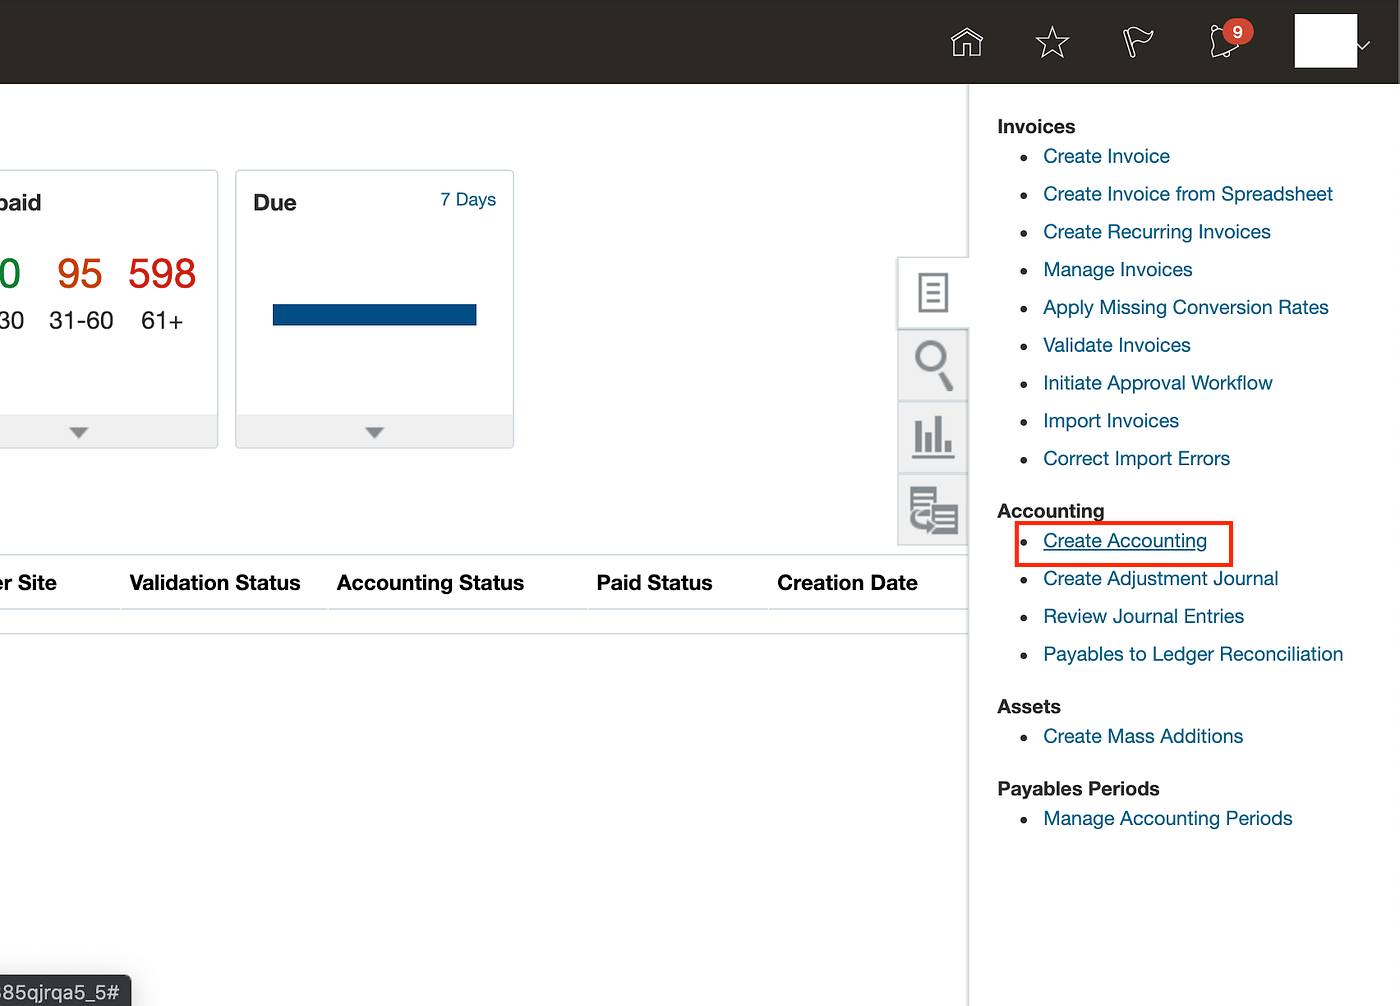Image resolution: width=1400 pixels, height=1006 pixels.
Task: Click the Assets section heading
Action: click(x=1029, y=707)
